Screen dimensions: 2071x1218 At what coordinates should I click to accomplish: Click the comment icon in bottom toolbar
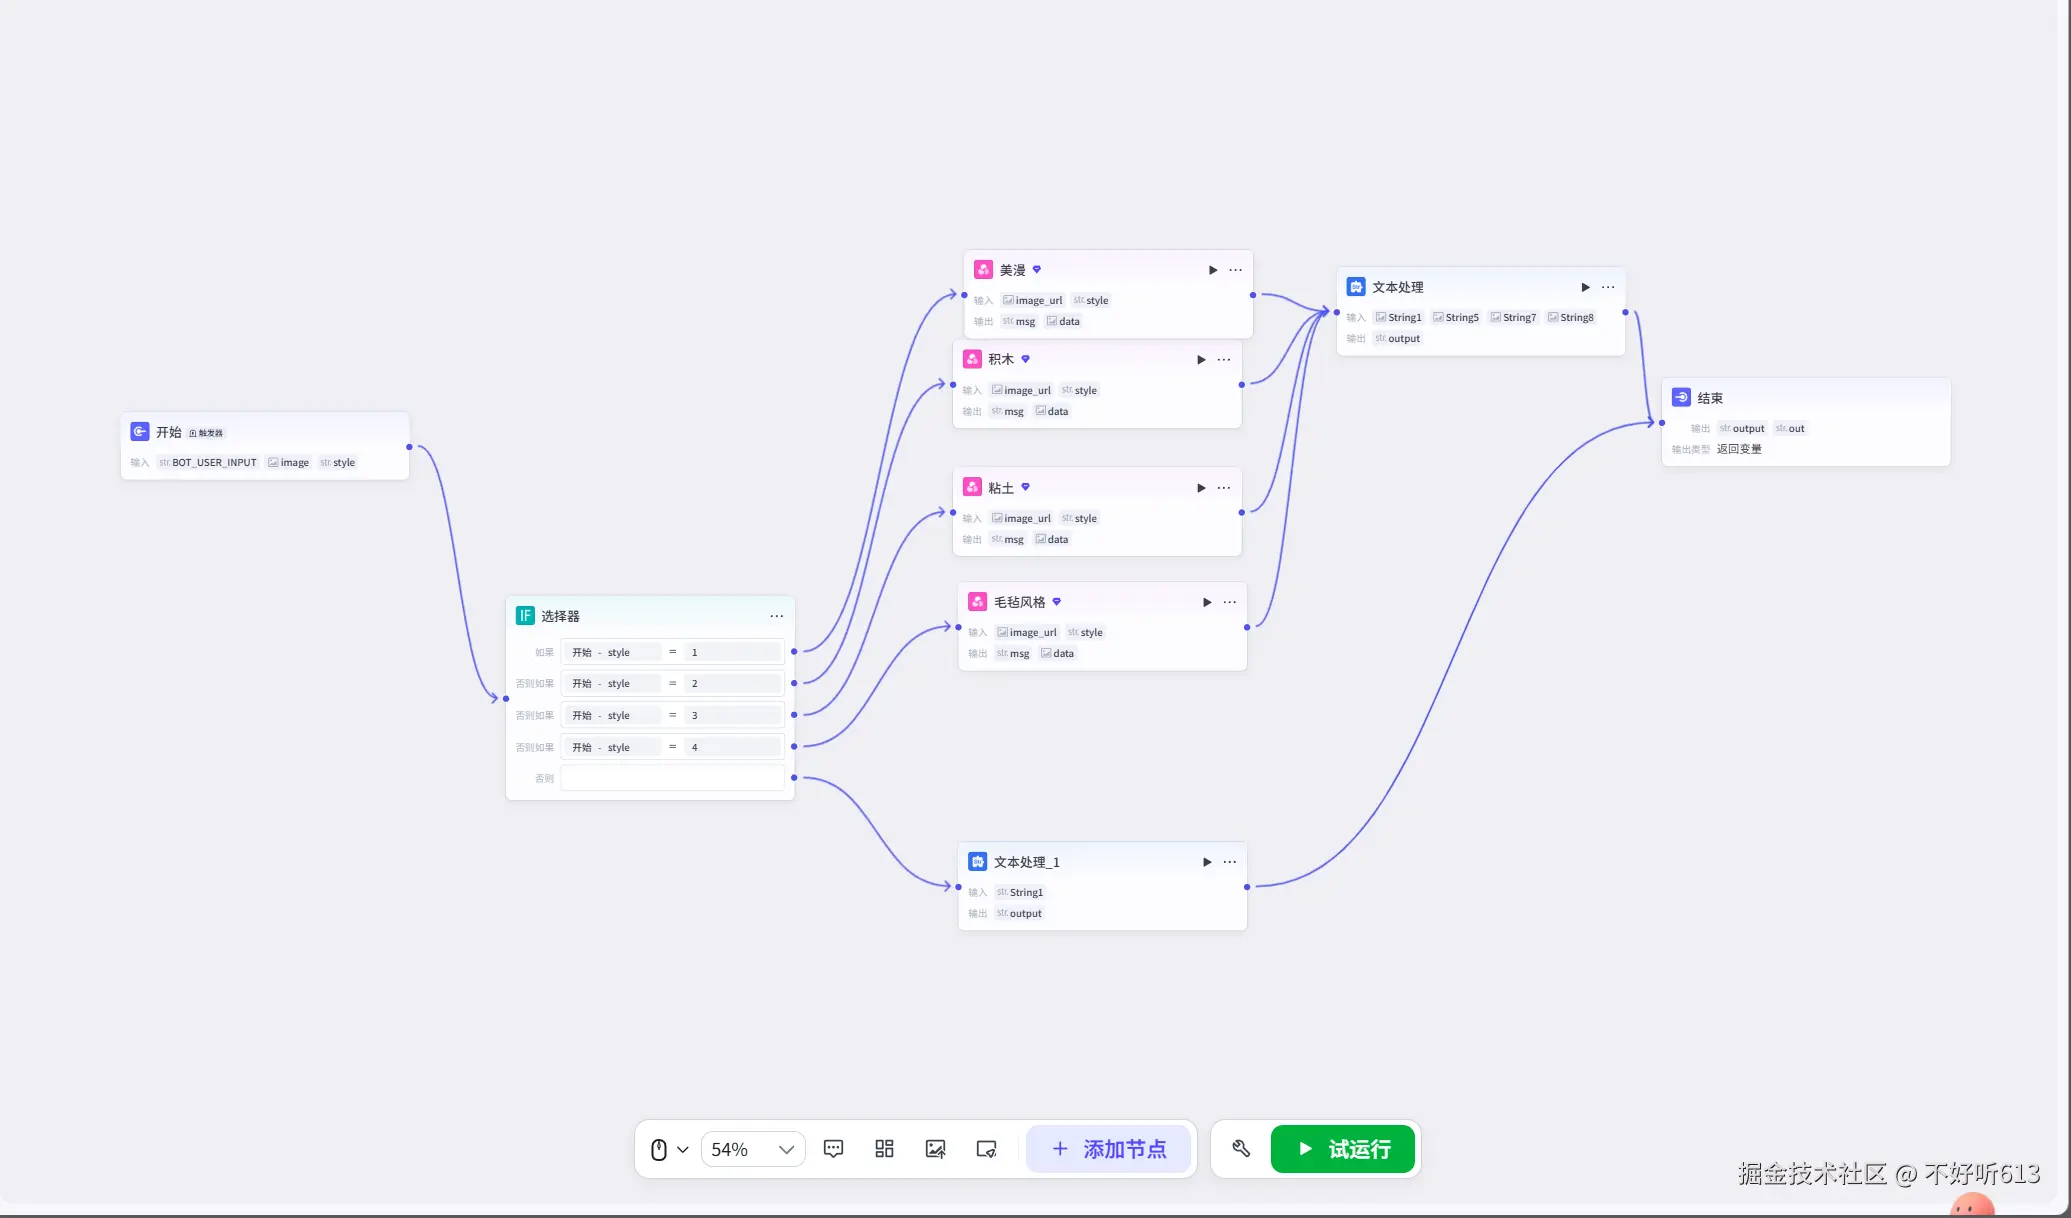coord(833,1149)
